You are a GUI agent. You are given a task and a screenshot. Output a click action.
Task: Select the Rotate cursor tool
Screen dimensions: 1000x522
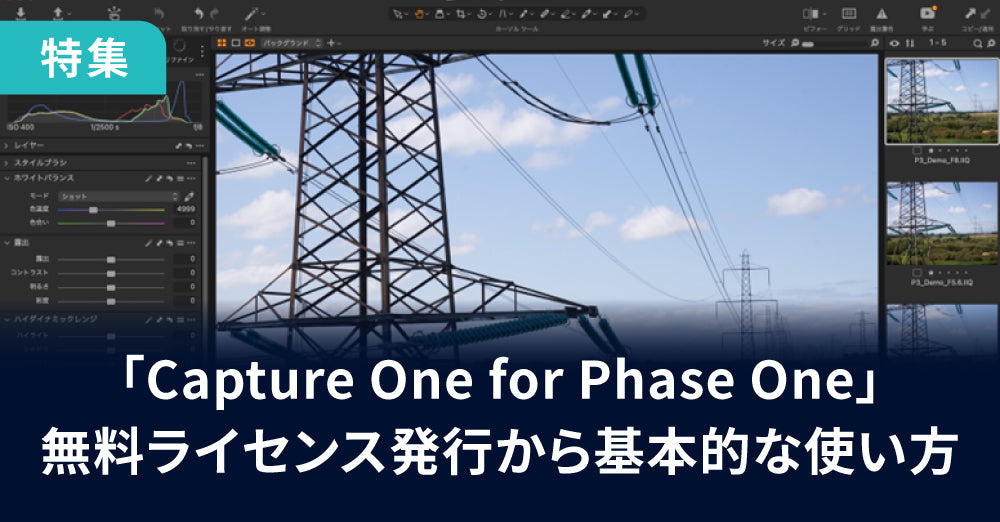[x=482, y=14]
